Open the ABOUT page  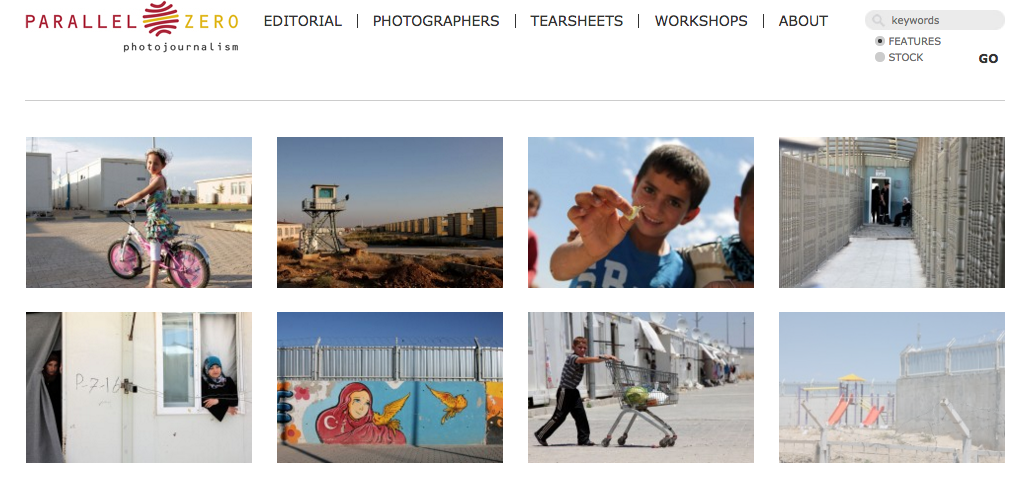tap(803, 21)
